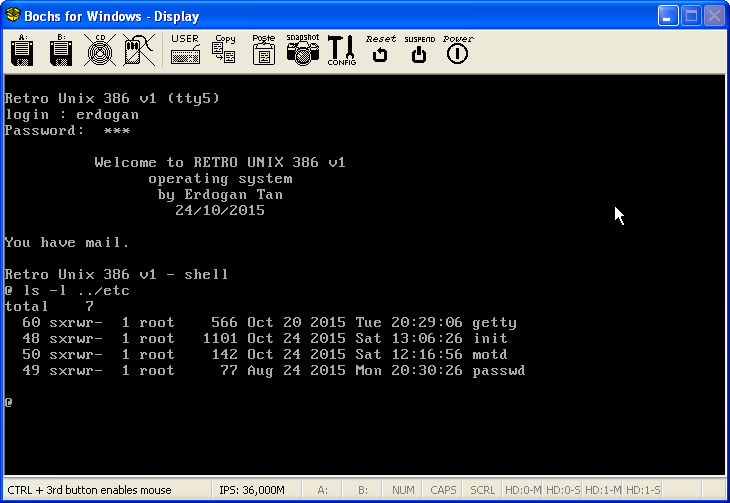The width and height of the screenshot is (730, 503).
Task: Click the Paste clipboard icon
Action: pos(264,50)
